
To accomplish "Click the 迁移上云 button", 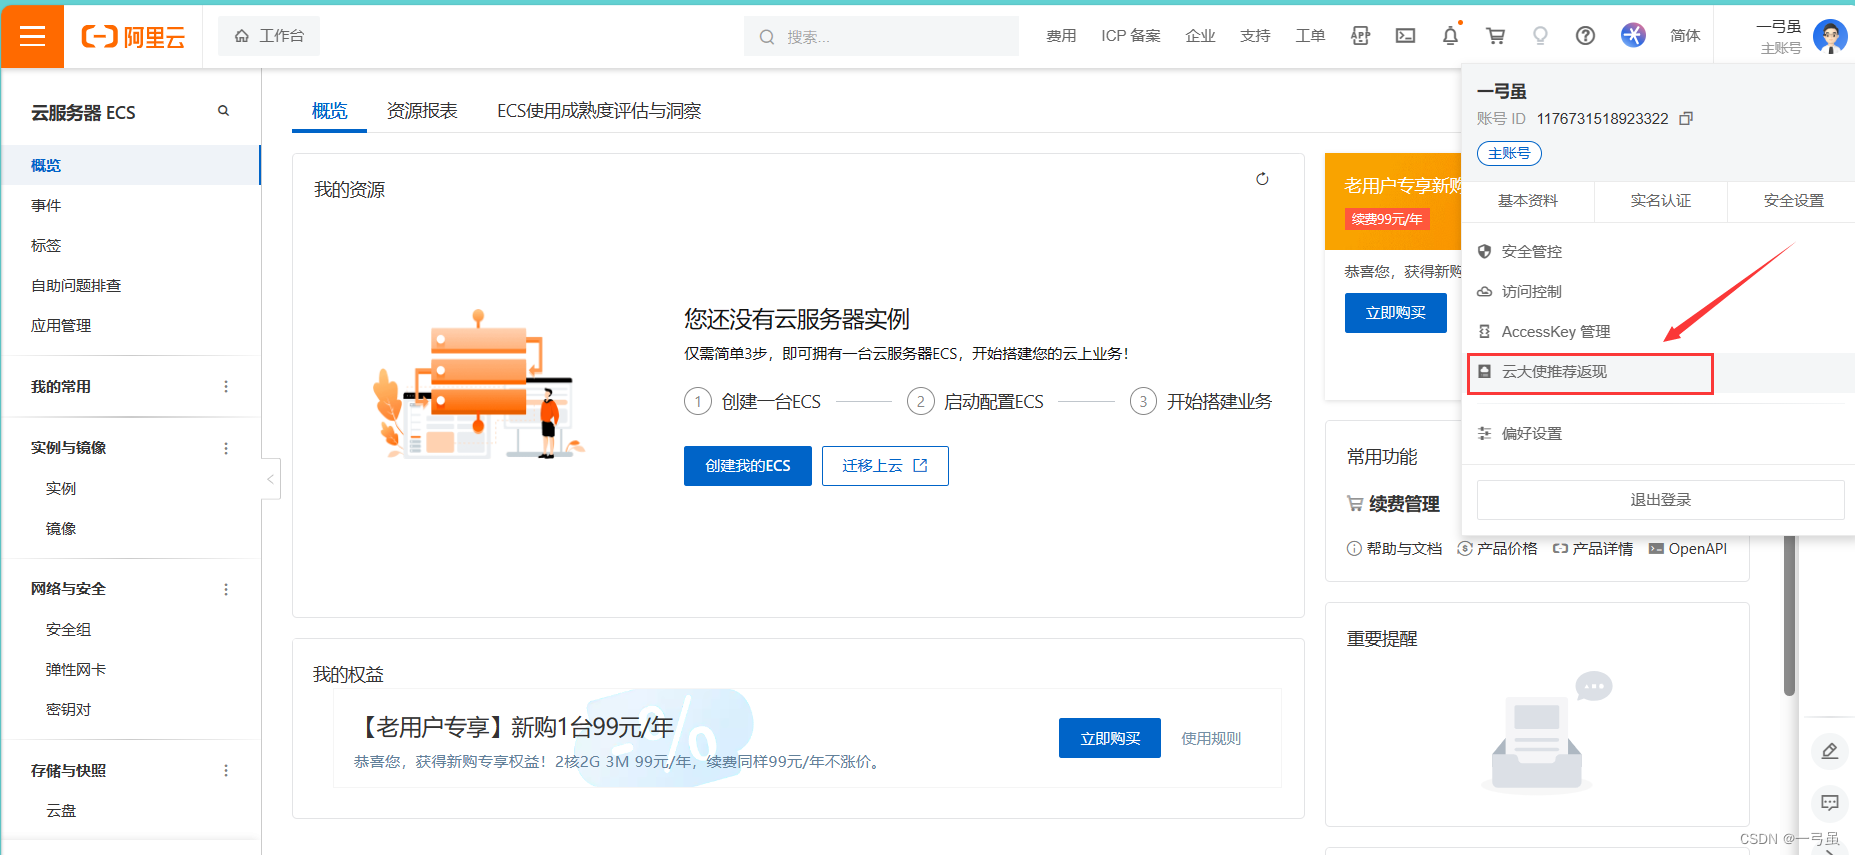I will coord(885,466).
